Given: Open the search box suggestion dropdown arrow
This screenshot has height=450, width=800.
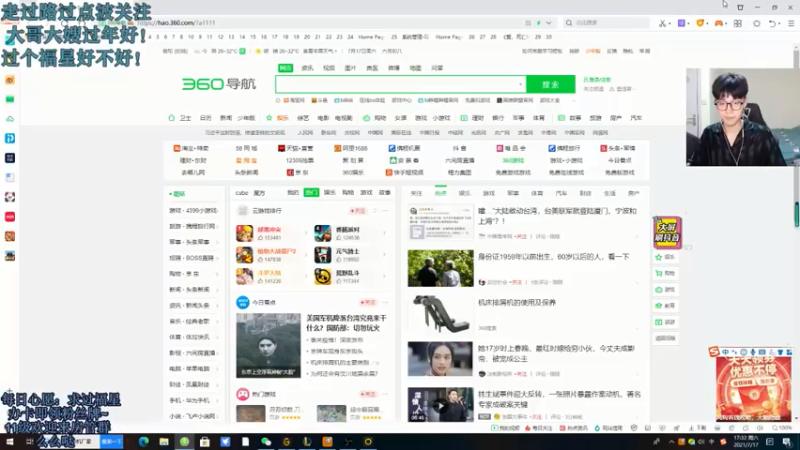Looking at the screenshot, I should click(520, 84).
